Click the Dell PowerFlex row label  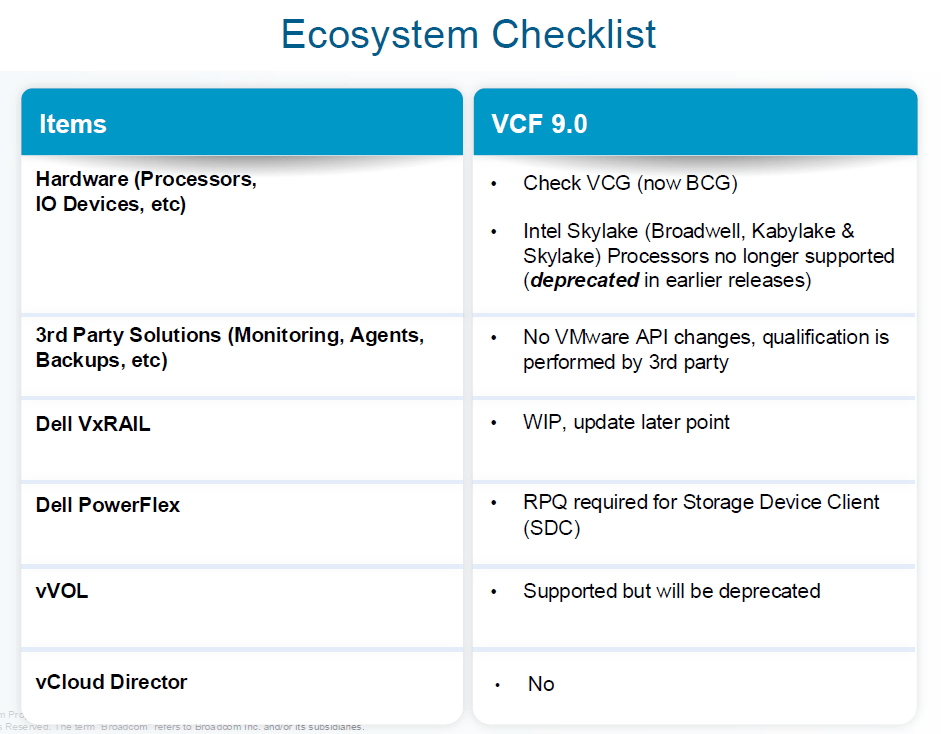[108, 505]
